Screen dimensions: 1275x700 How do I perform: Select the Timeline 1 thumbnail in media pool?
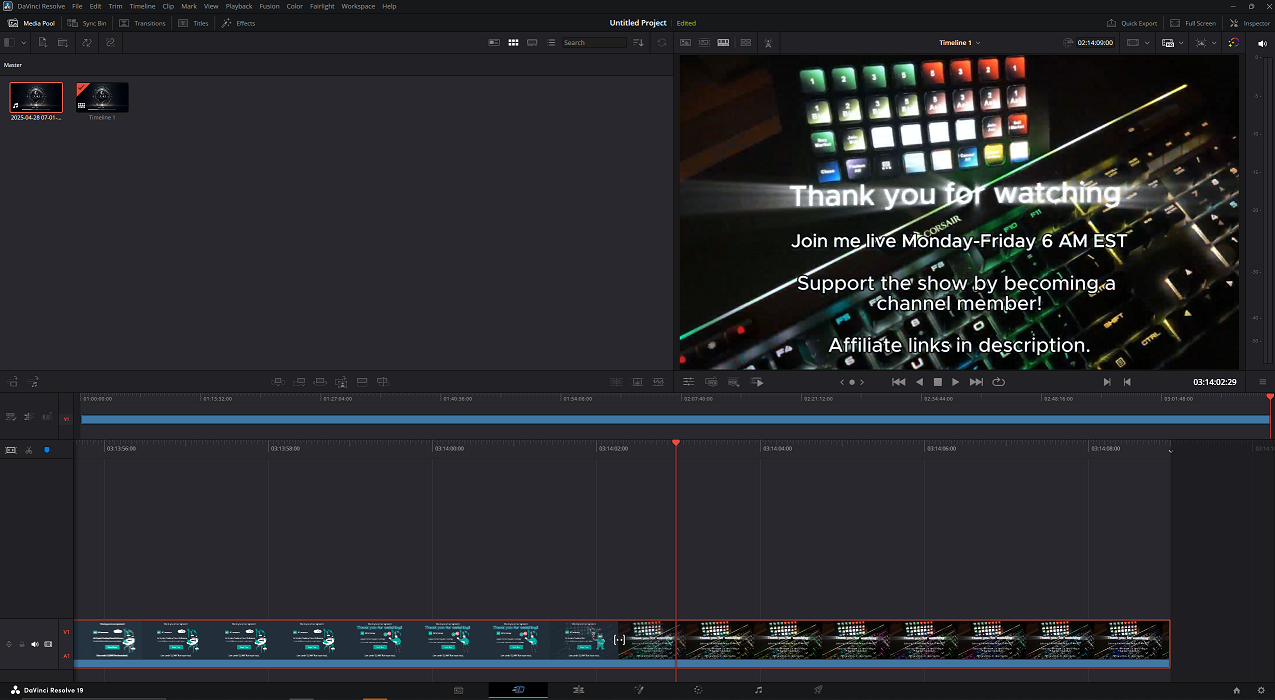(102, 97)
